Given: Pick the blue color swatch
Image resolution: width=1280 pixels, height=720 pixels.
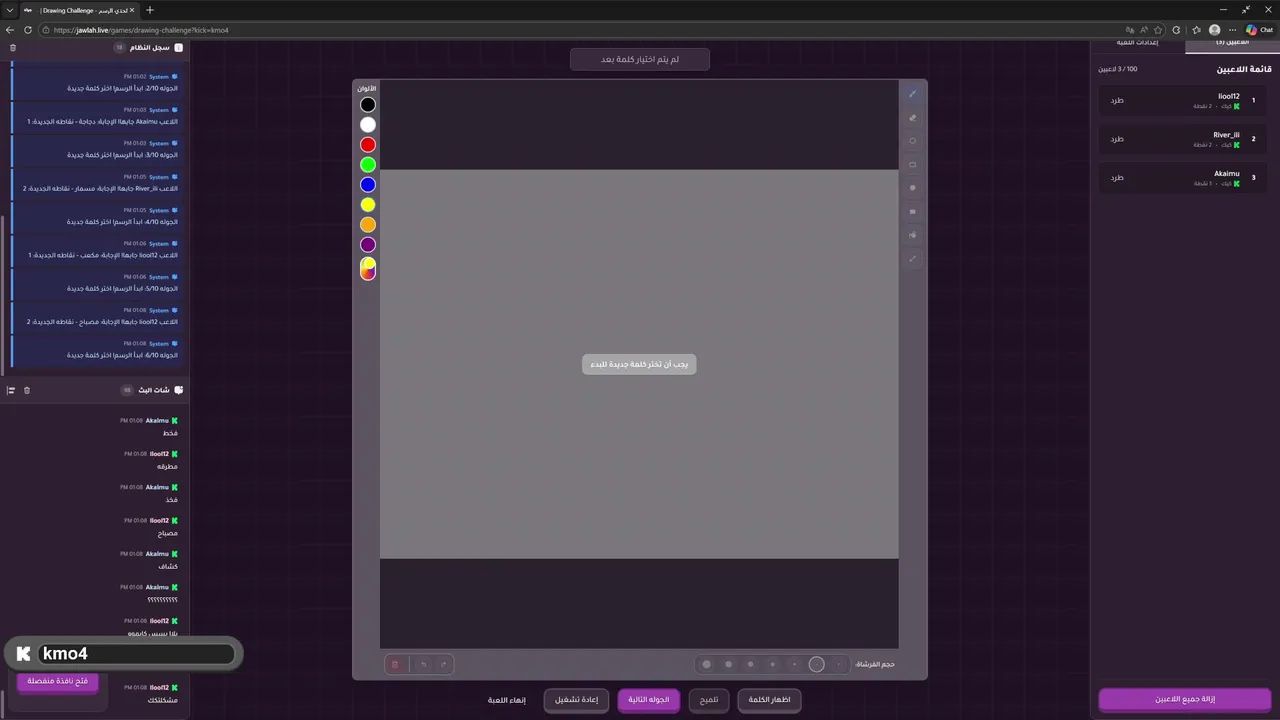Looking at the screenshot, I should pyautogui.click(x=368, y=185).
